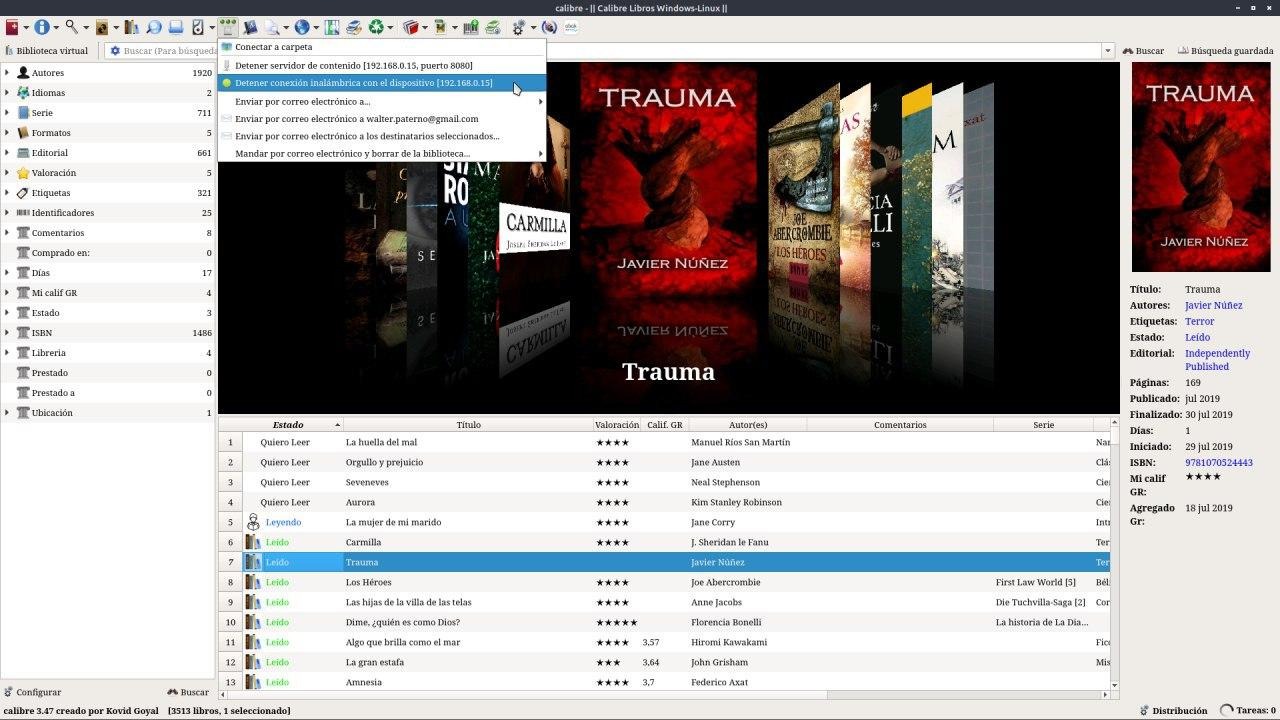The height and width of the screenshot is (720, 1280).
Task: Click the Búsqueda guardada button
Action: pyautogui.click(x=1226, y=51)
